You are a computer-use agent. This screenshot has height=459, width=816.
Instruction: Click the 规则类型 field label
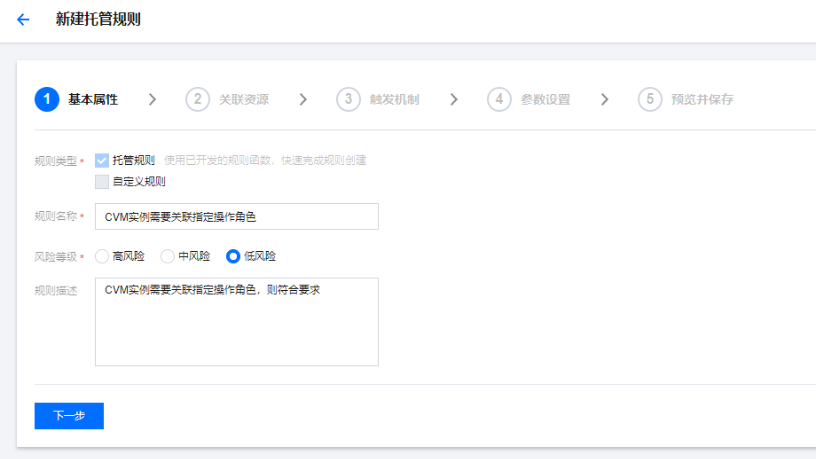point(56,161)
